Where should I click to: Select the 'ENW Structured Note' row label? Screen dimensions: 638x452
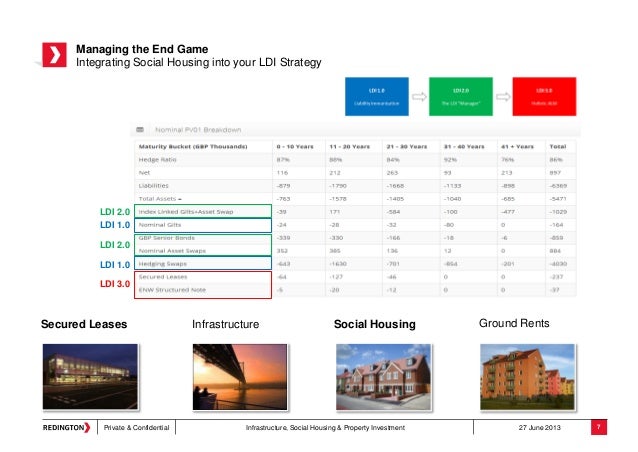pyautogui.click(x=172, y=290)
